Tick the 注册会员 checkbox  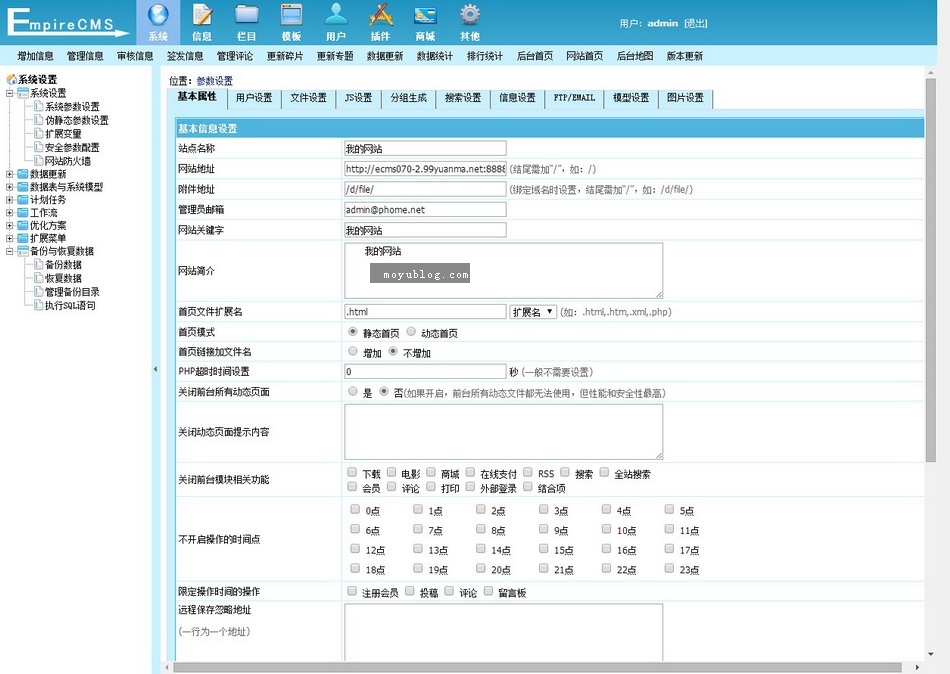coord(352,591)
